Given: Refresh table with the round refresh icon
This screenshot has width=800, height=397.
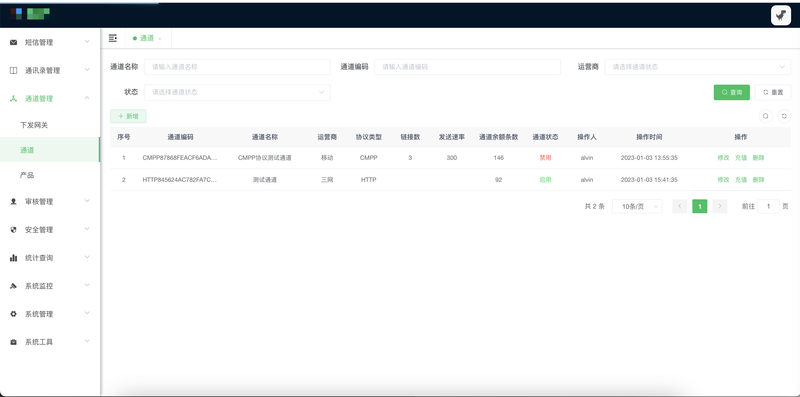Looking at the screenshot, I should tap(784, 116).
